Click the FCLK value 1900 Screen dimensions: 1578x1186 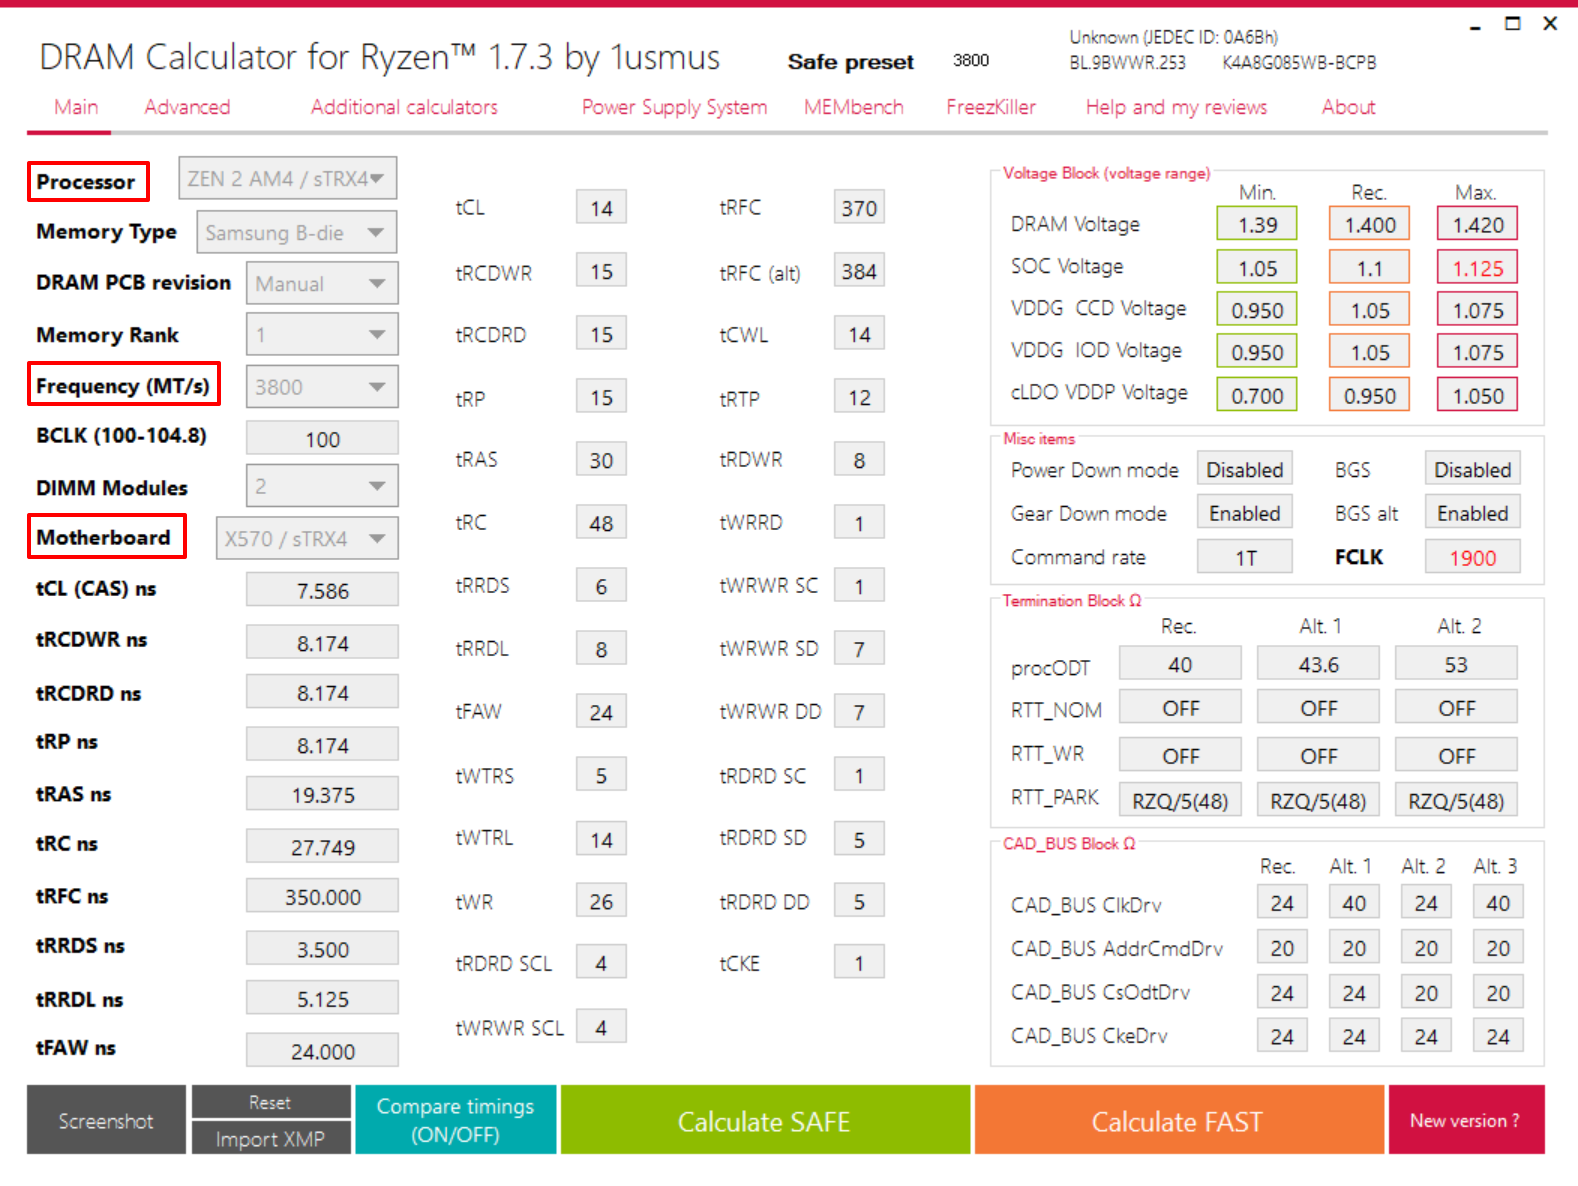click(x=1472, y=556)
